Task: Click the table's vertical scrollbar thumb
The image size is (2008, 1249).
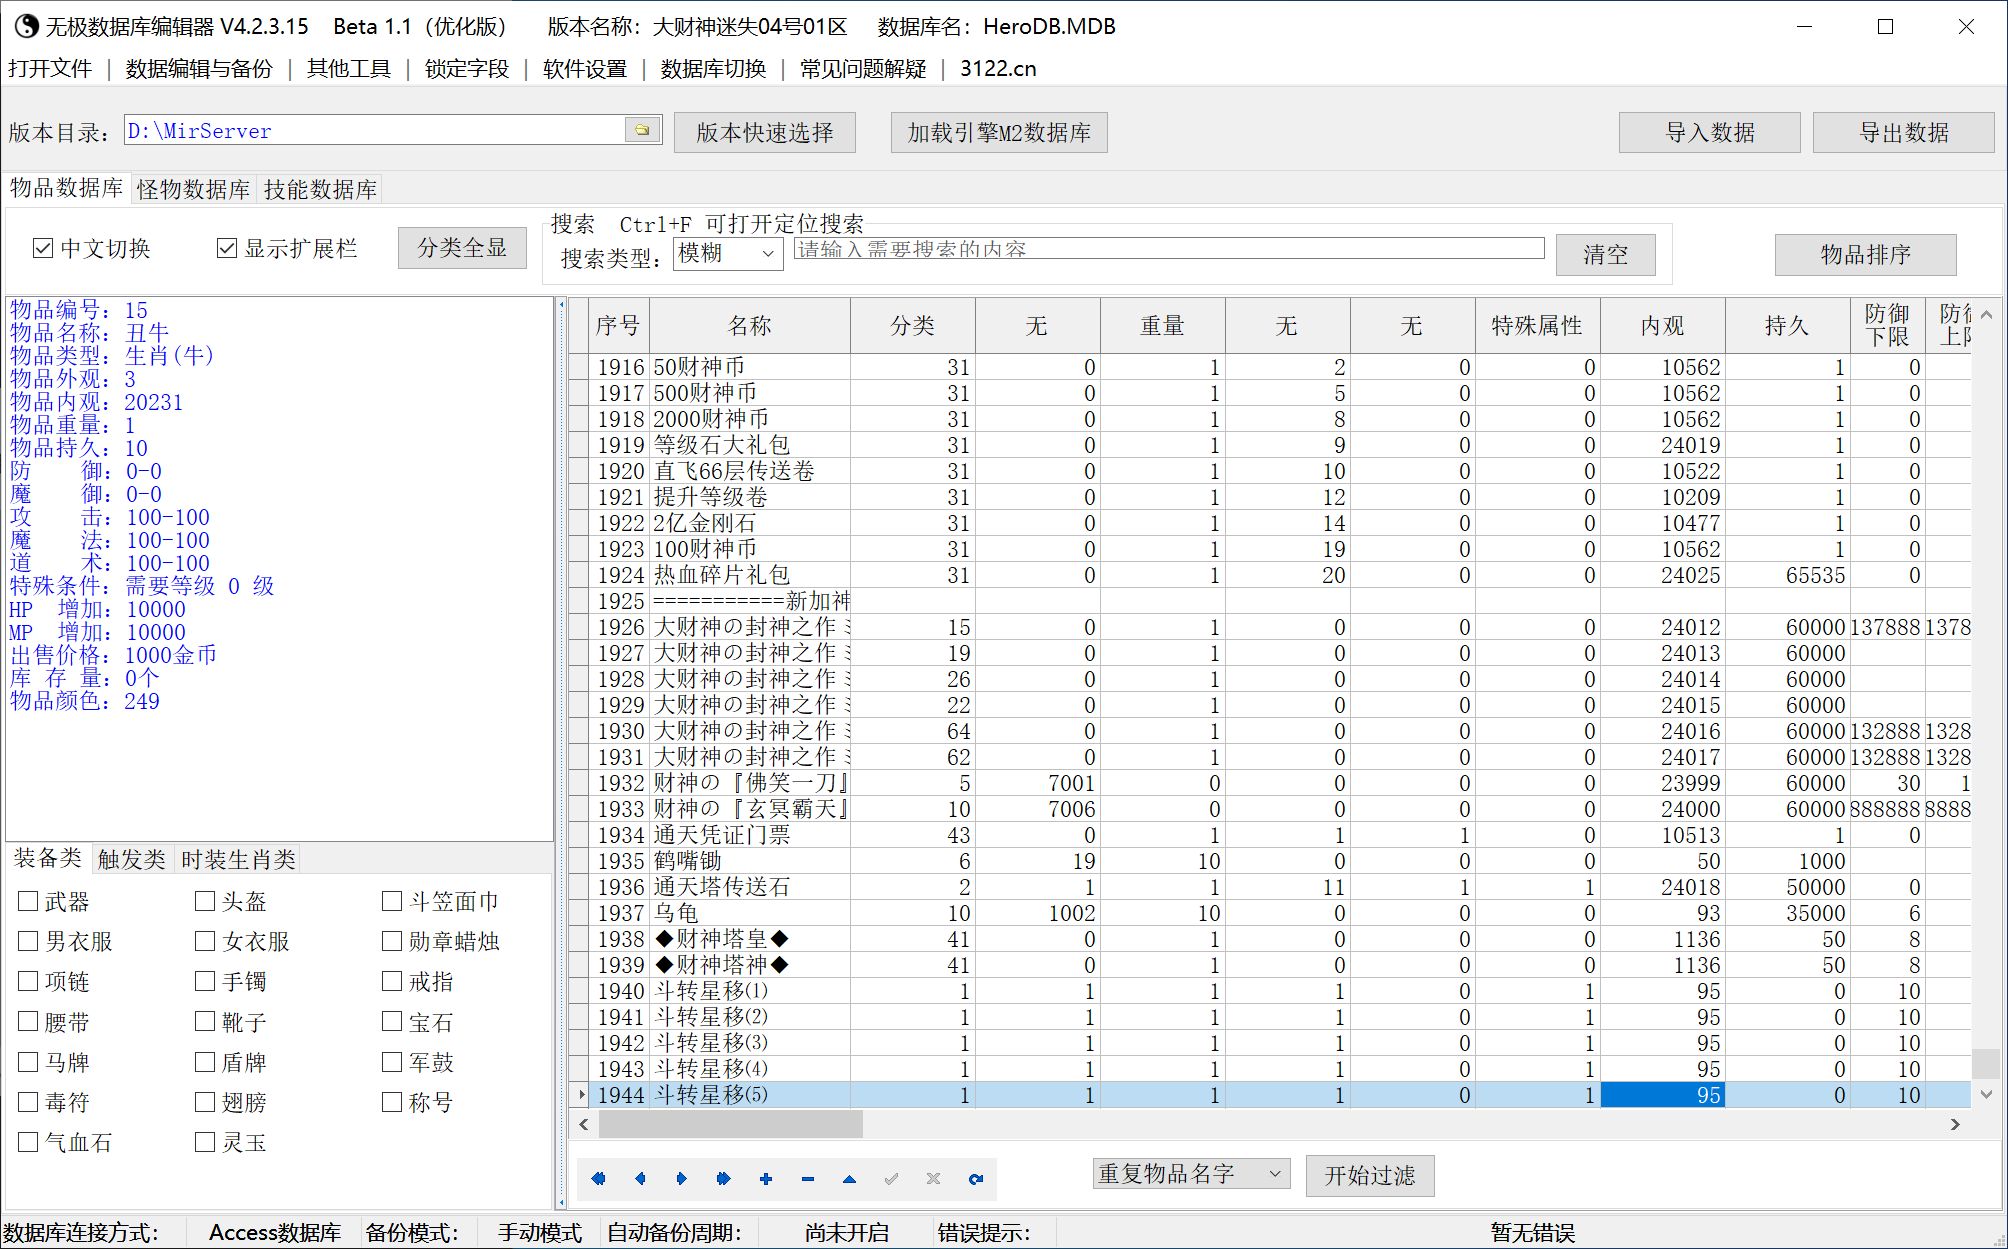Action: [1986, 1064]
